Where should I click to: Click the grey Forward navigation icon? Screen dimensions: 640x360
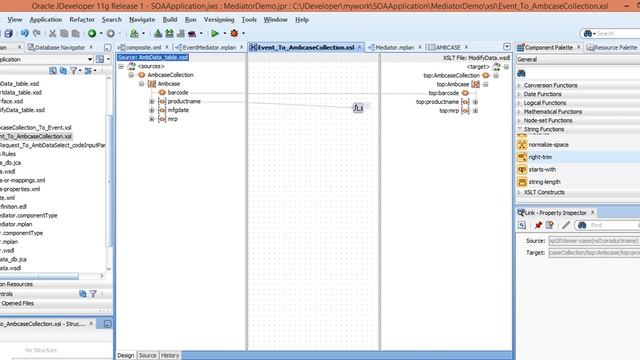(x=110, y=33)
